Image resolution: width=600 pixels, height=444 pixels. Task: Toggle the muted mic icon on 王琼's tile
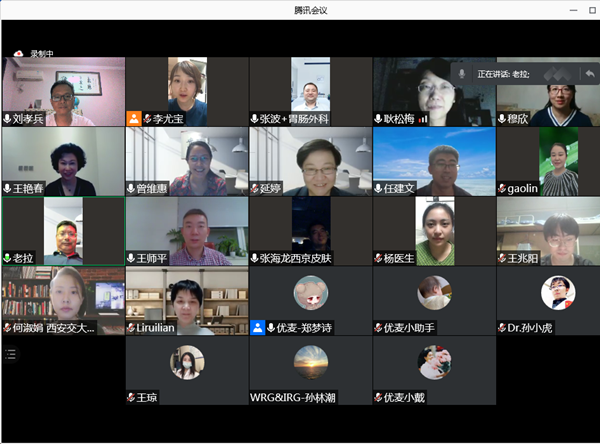pyautogui.click(x=132, y=397)
